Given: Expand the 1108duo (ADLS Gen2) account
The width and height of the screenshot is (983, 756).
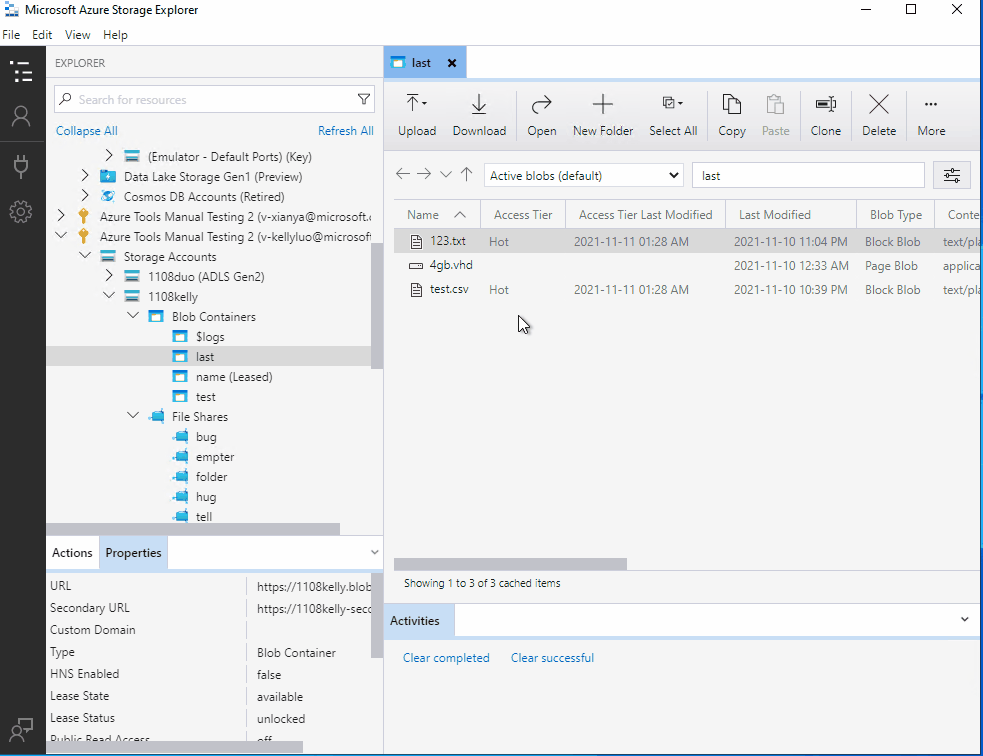Looking at the screenshot, I should click(x=110, y=275).
